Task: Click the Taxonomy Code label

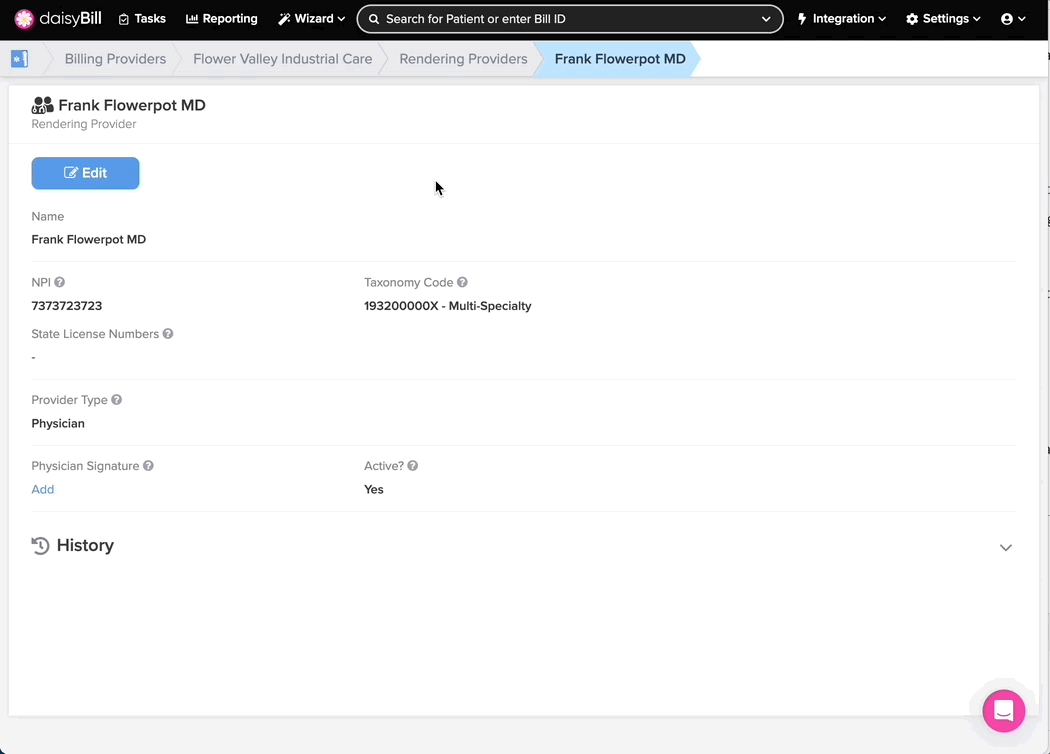Action: tap(408, 283)
